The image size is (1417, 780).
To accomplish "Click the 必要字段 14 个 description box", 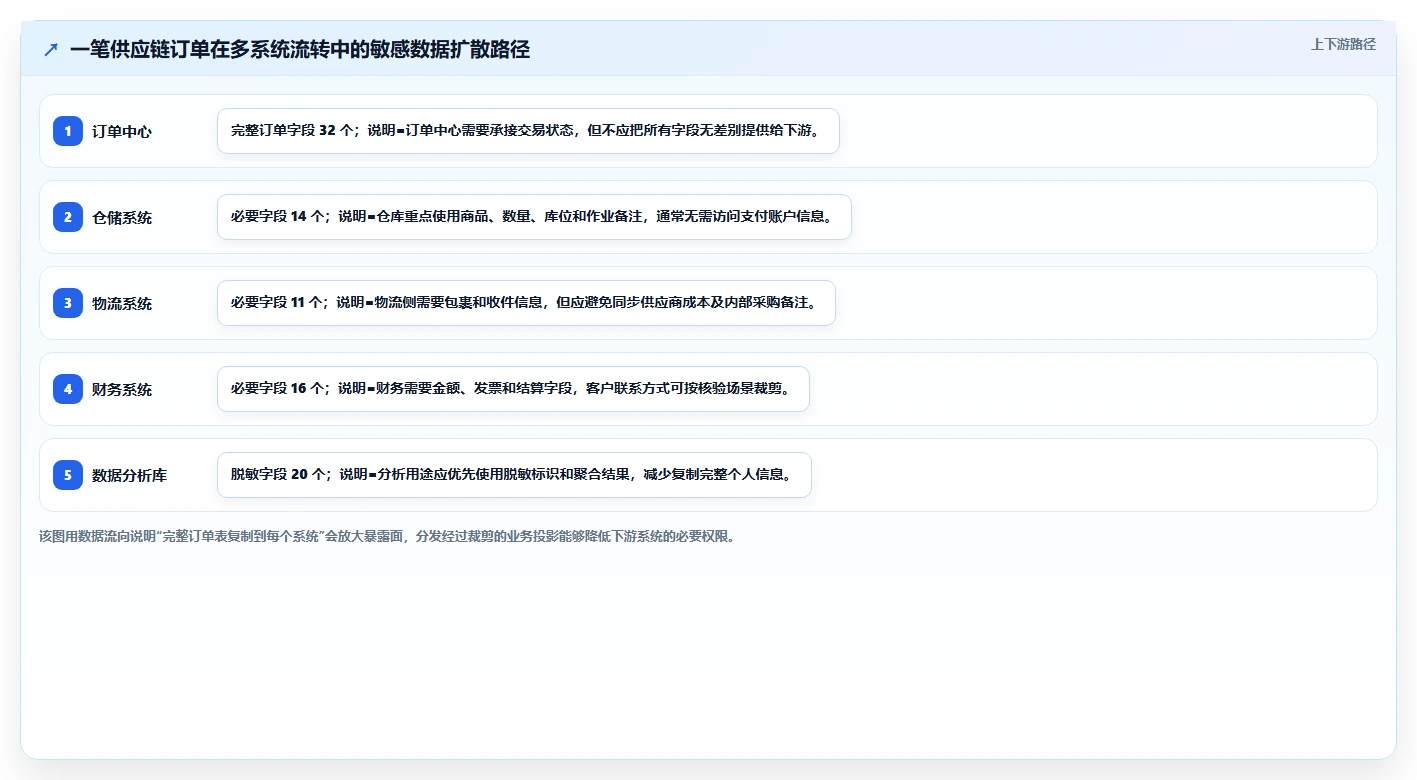I will coord(534,217).
